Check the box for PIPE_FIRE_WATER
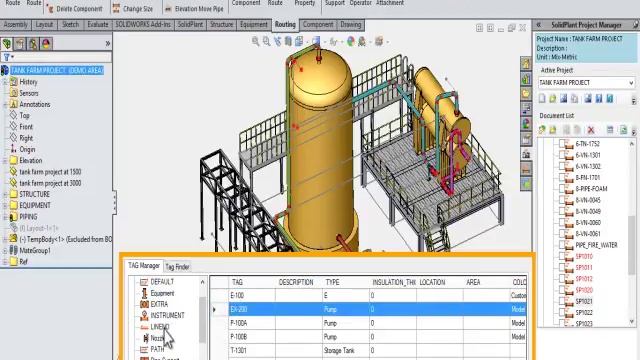The height and width of the screenshot is (360, 640). point(562,244)
